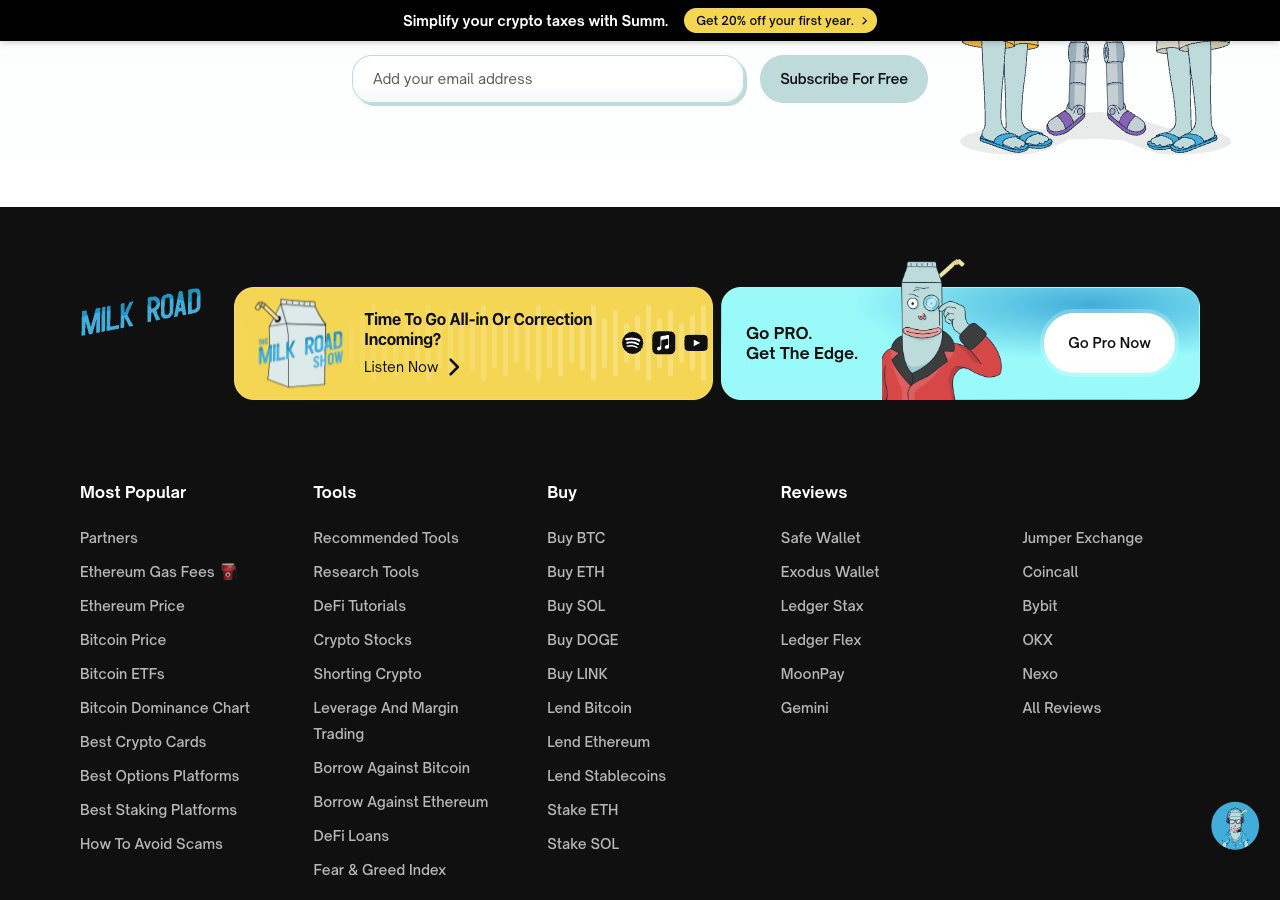Click the Milk Road Show carton thumbnail

point(299,343)
